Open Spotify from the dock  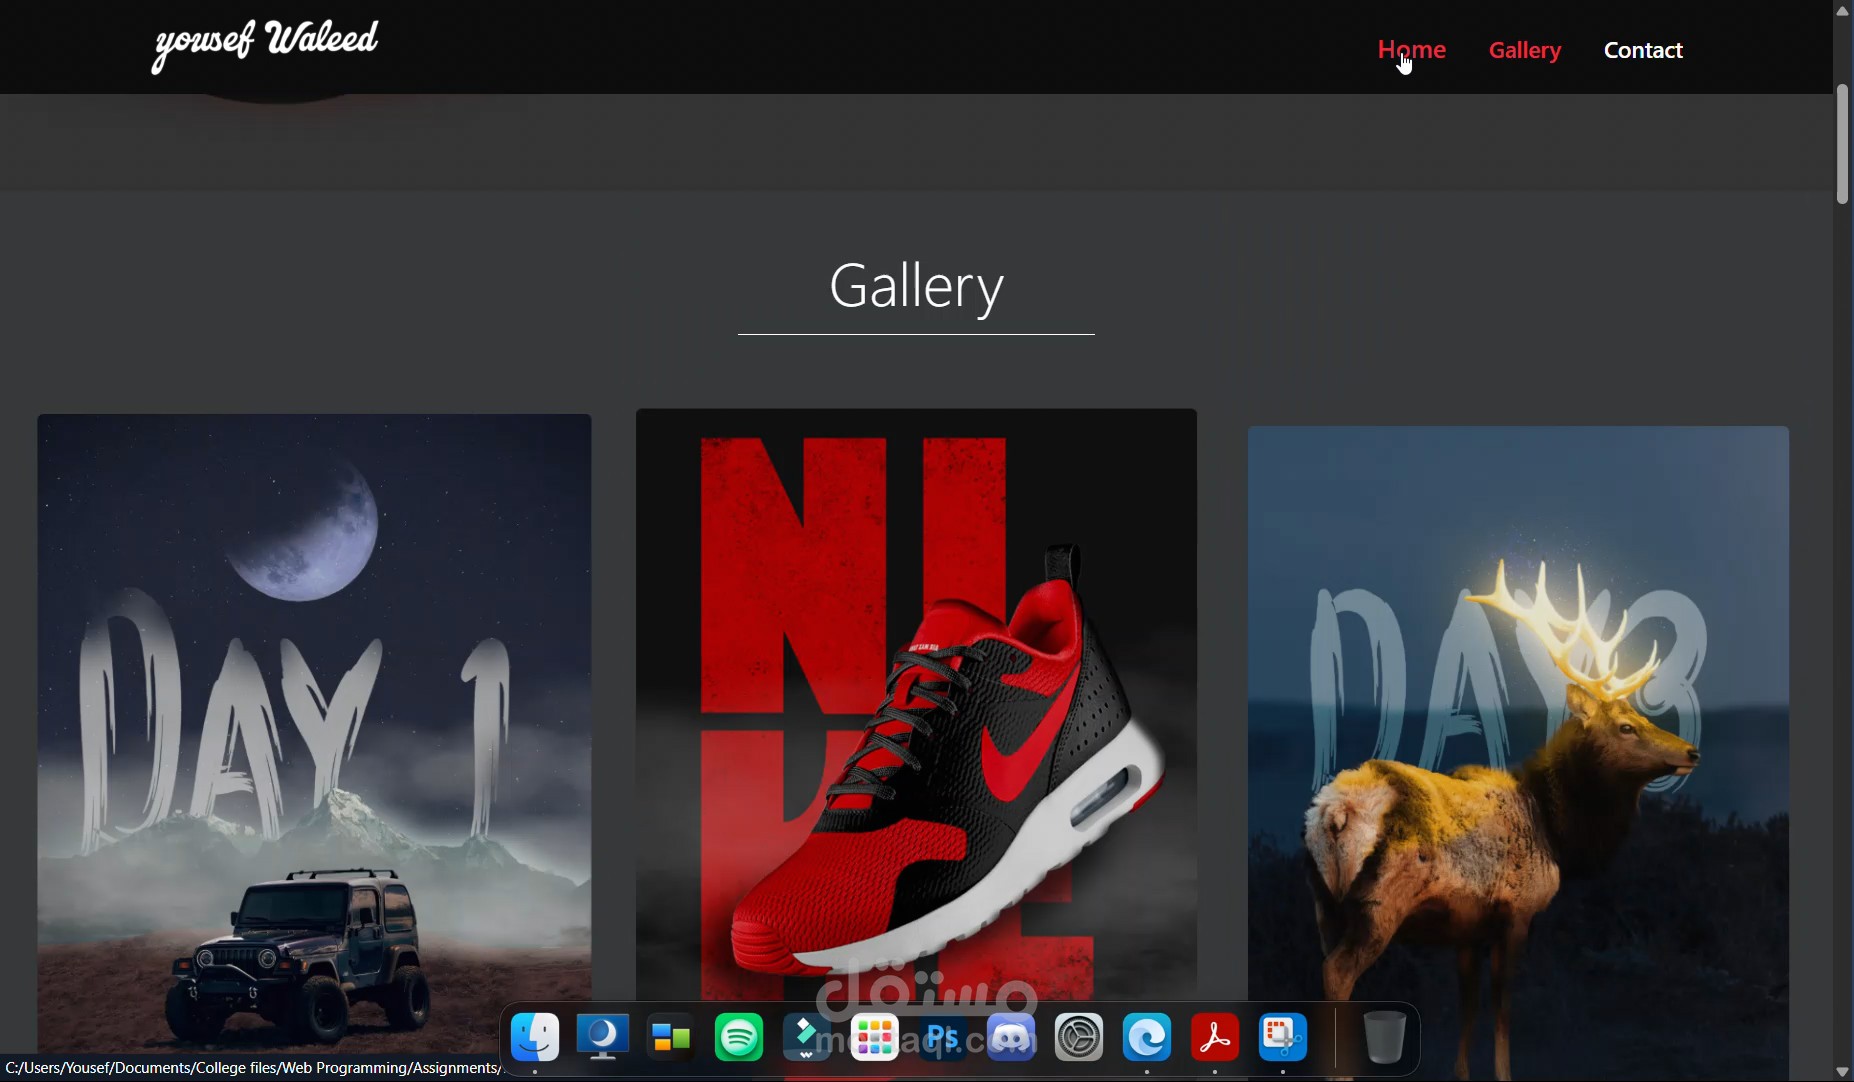tap(739, 1038)
